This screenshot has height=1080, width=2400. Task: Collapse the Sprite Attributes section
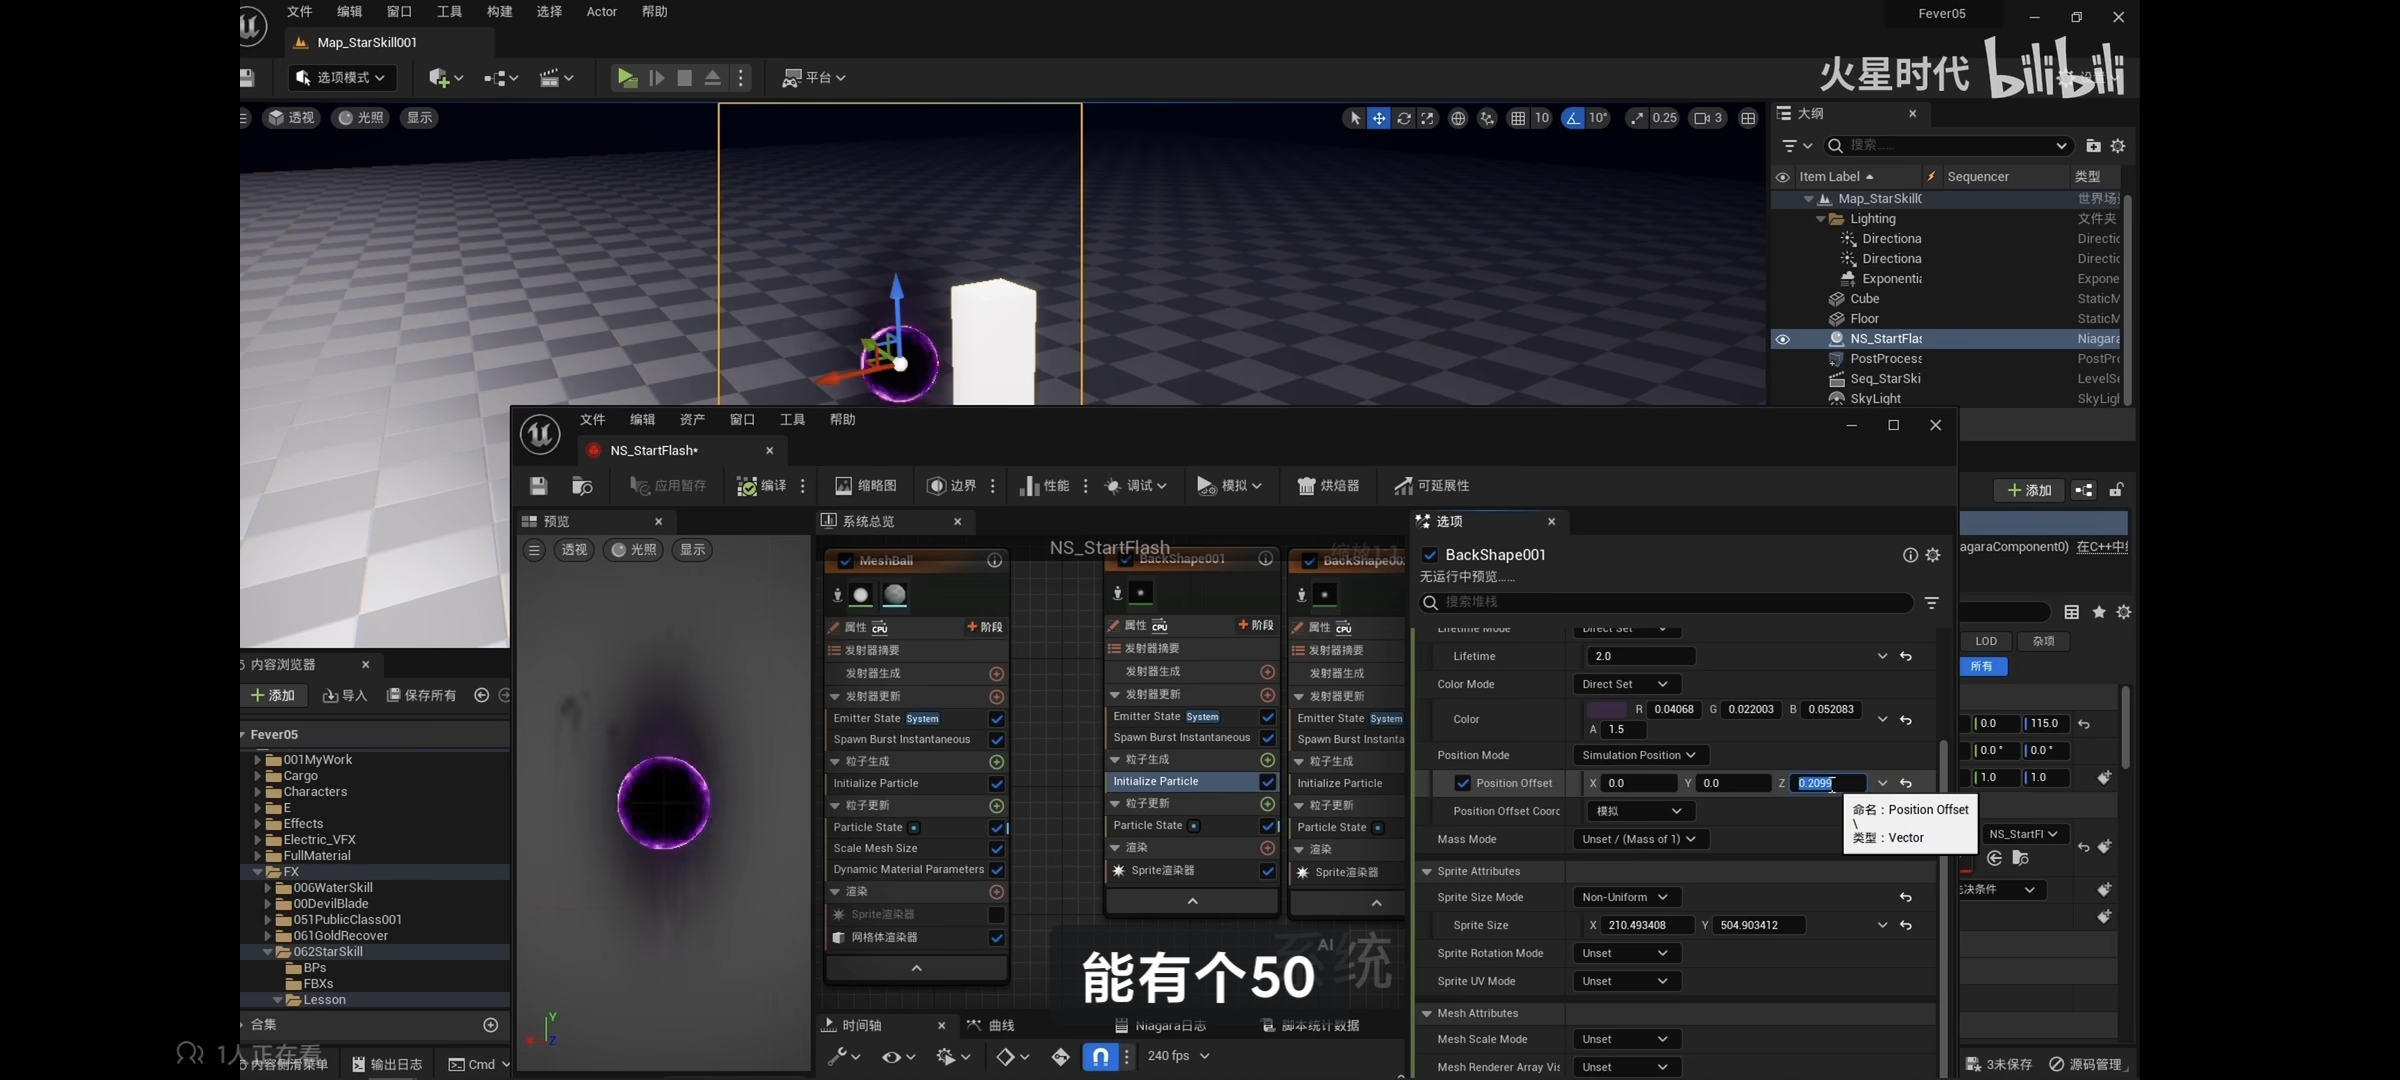(1427, 871)
